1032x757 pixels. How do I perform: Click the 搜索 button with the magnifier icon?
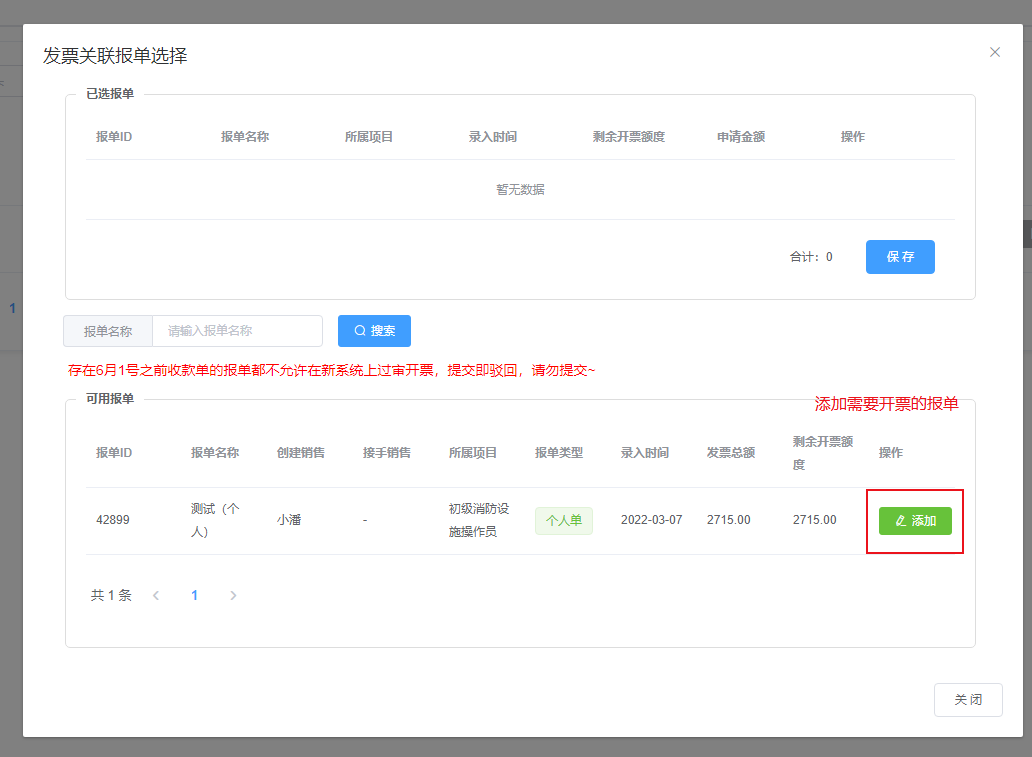[x=374, y=331]
